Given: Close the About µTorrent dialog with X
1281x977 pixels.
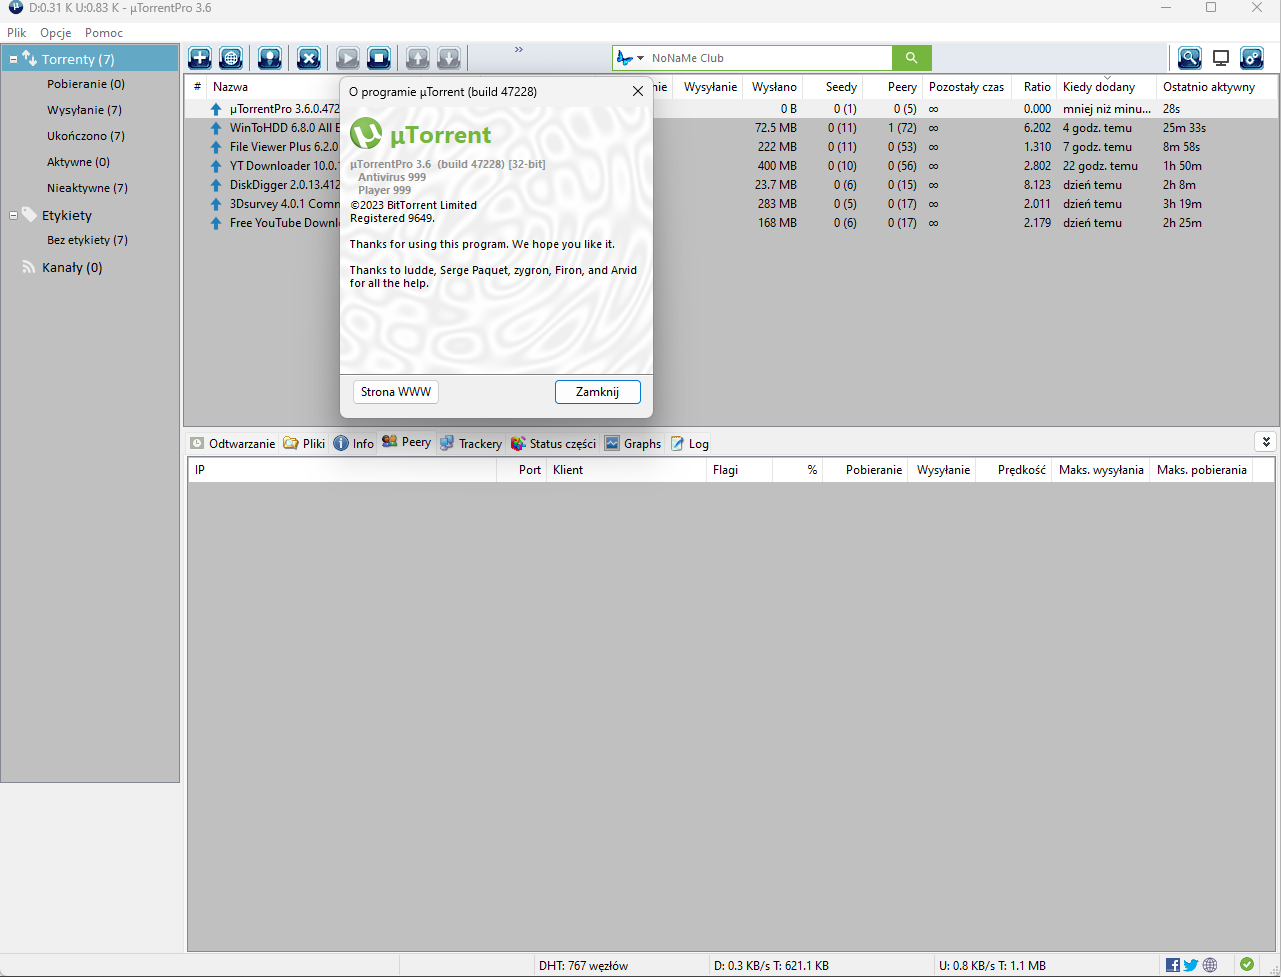Looking at the screenshot, I should (638, 91).
